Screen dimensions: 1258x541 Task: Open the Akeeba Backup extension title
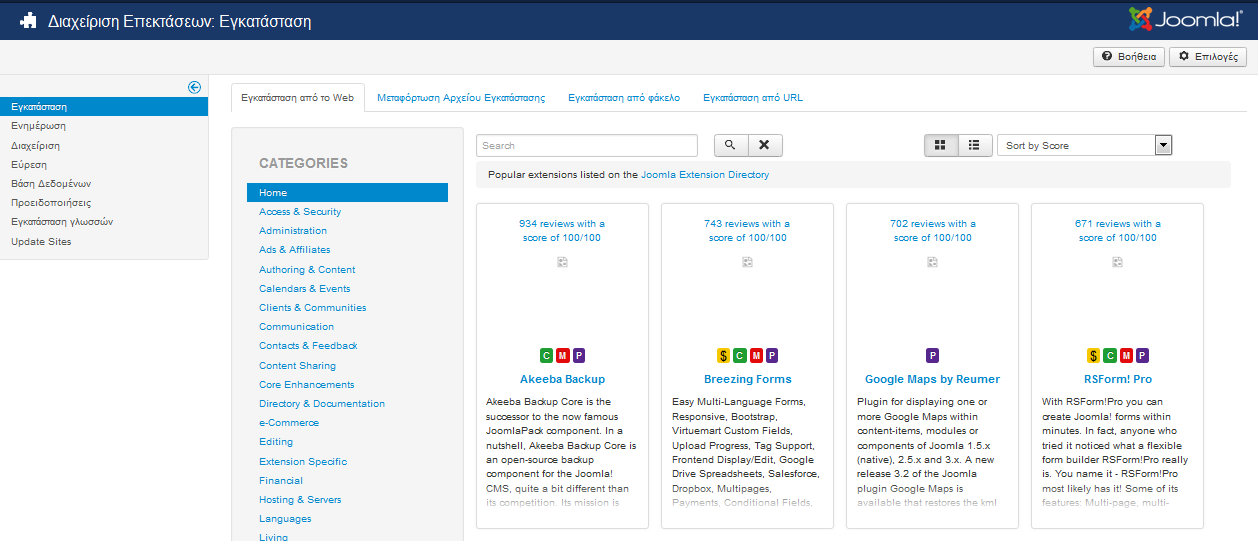pyautogui.click(x=563, y=380)
